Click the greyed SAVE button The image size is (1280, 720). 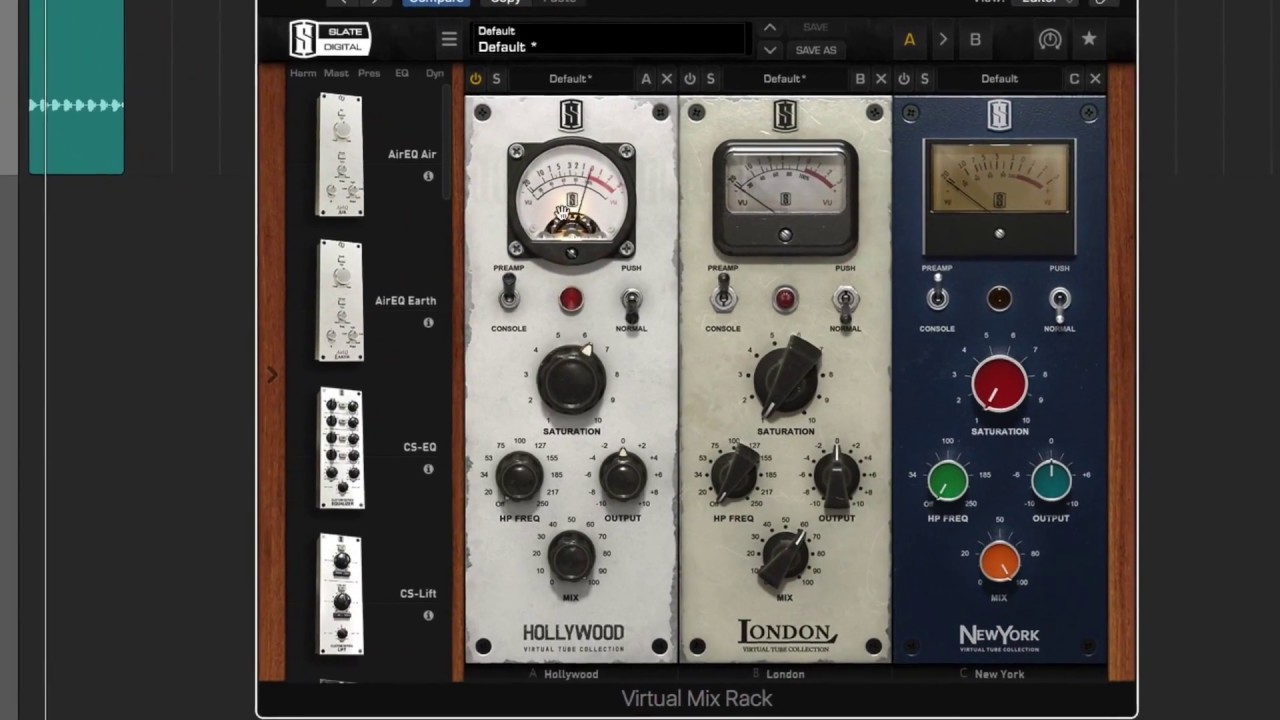pyautogui.click(x=816, y=28)
